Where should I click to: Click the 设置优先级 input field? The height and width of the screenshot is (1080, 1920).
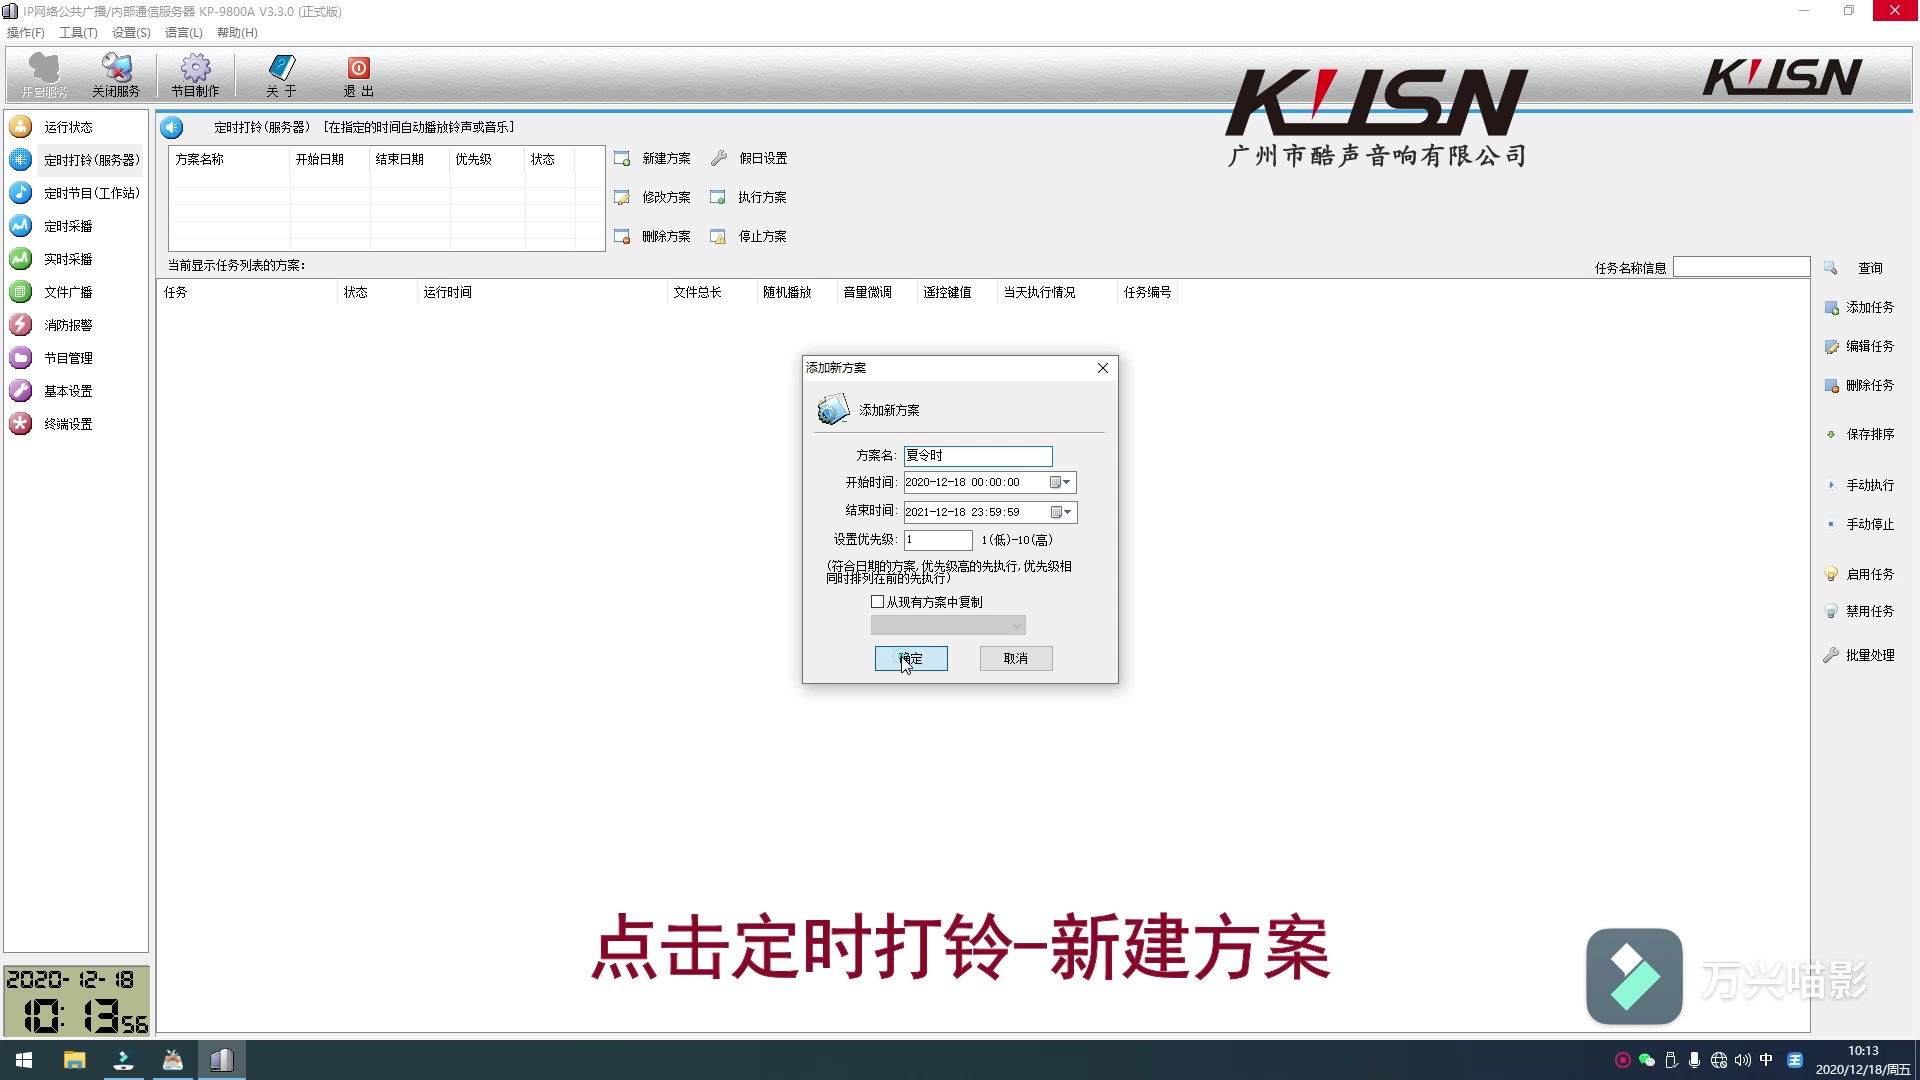click(x=938, y=540)
